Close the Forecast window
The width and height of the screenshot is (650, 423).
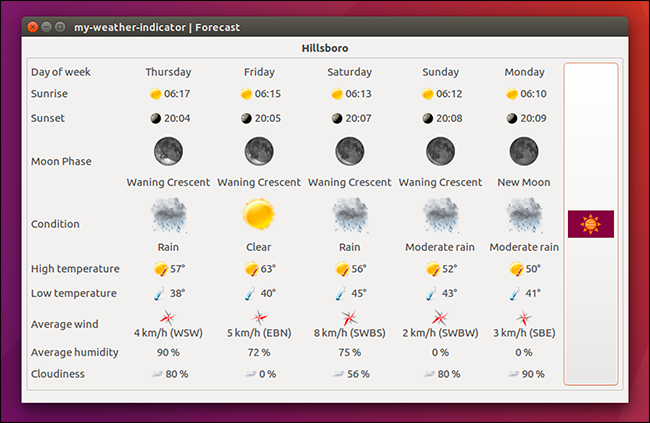click(x=33, y=27)
